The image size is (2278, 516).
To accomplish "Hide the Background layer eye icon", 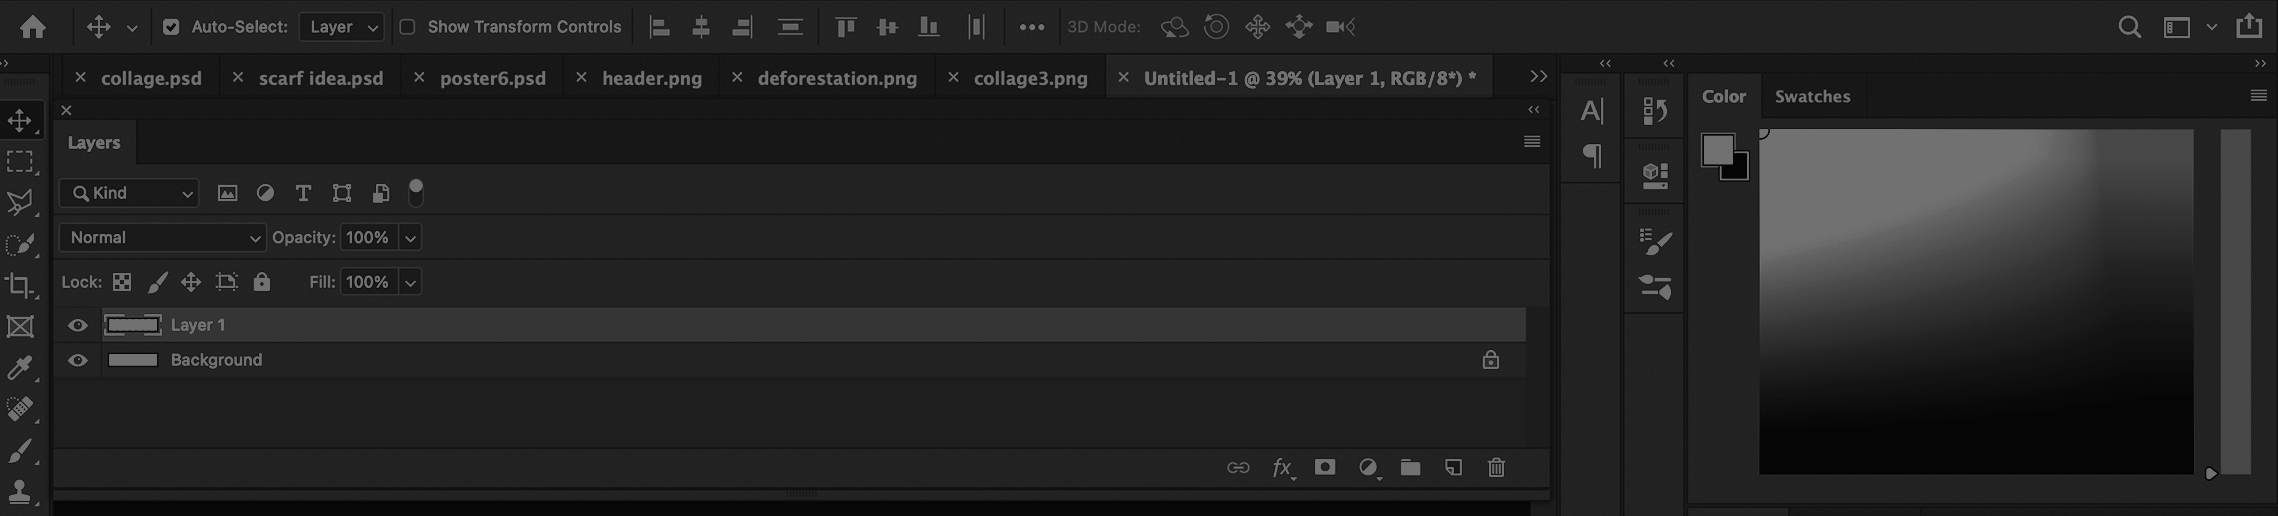I will (x=77, y=360).
